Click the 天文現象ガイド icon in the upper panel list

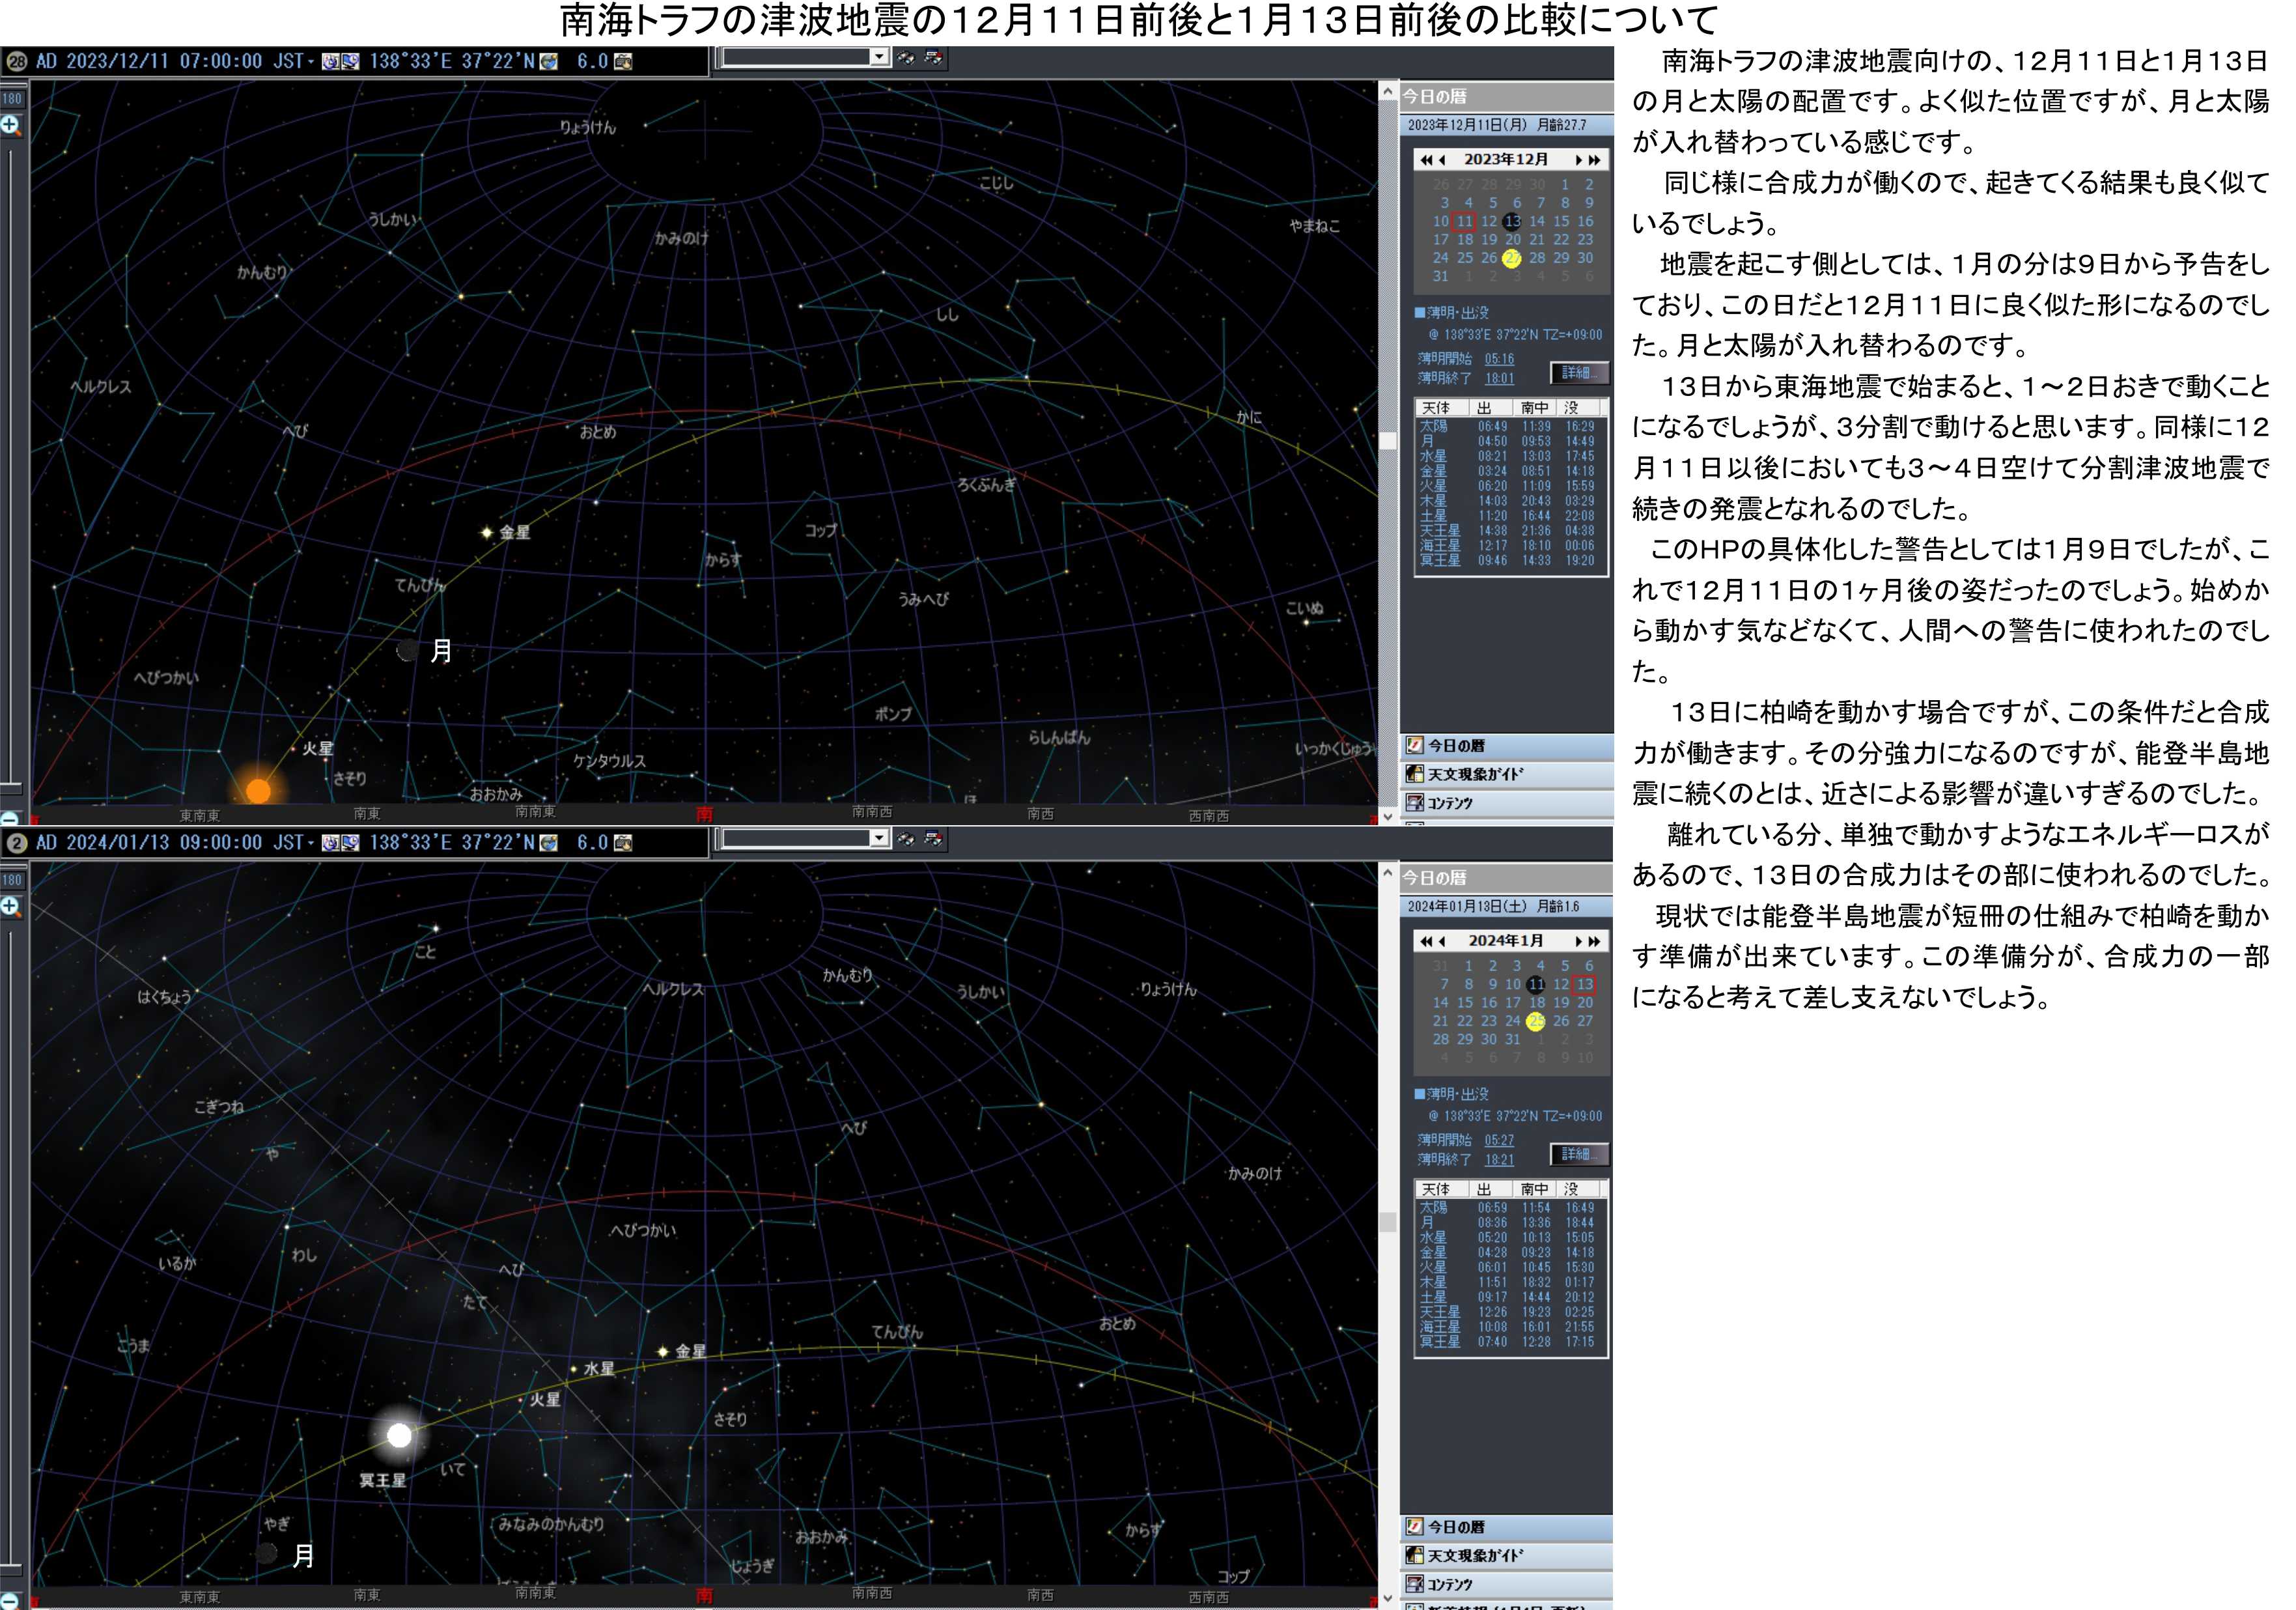pyautogui.click(x=1414, y=774)
